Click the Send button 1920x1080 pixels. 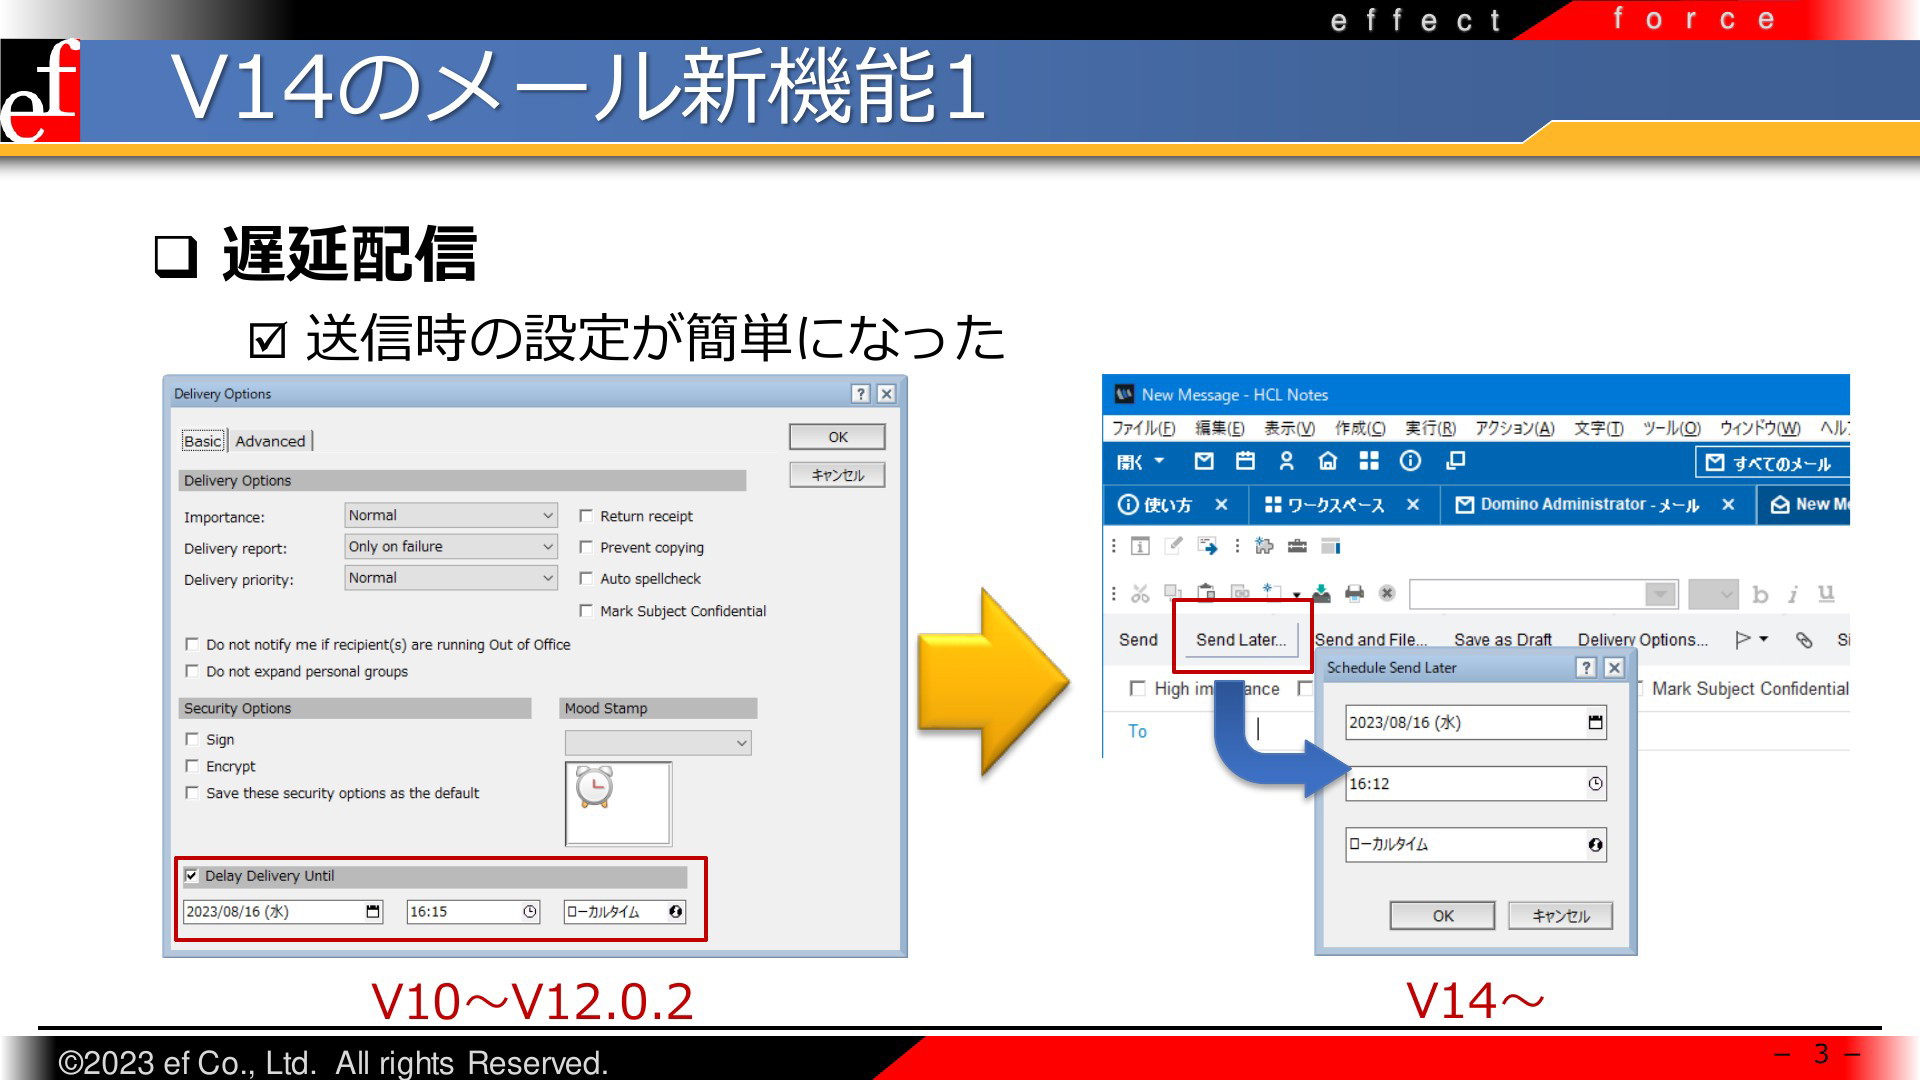pyautogui.click(x=1138, y=640)
